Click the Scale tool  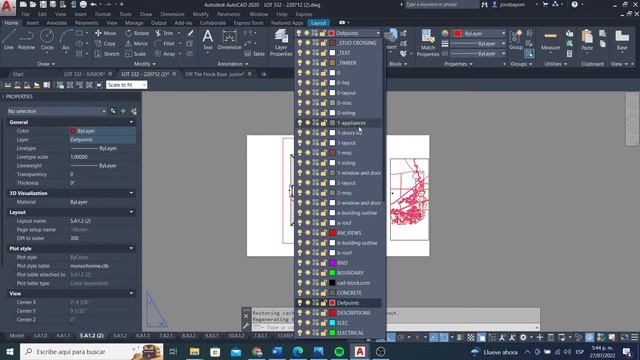pyautogui.click(x=136, y=53)
